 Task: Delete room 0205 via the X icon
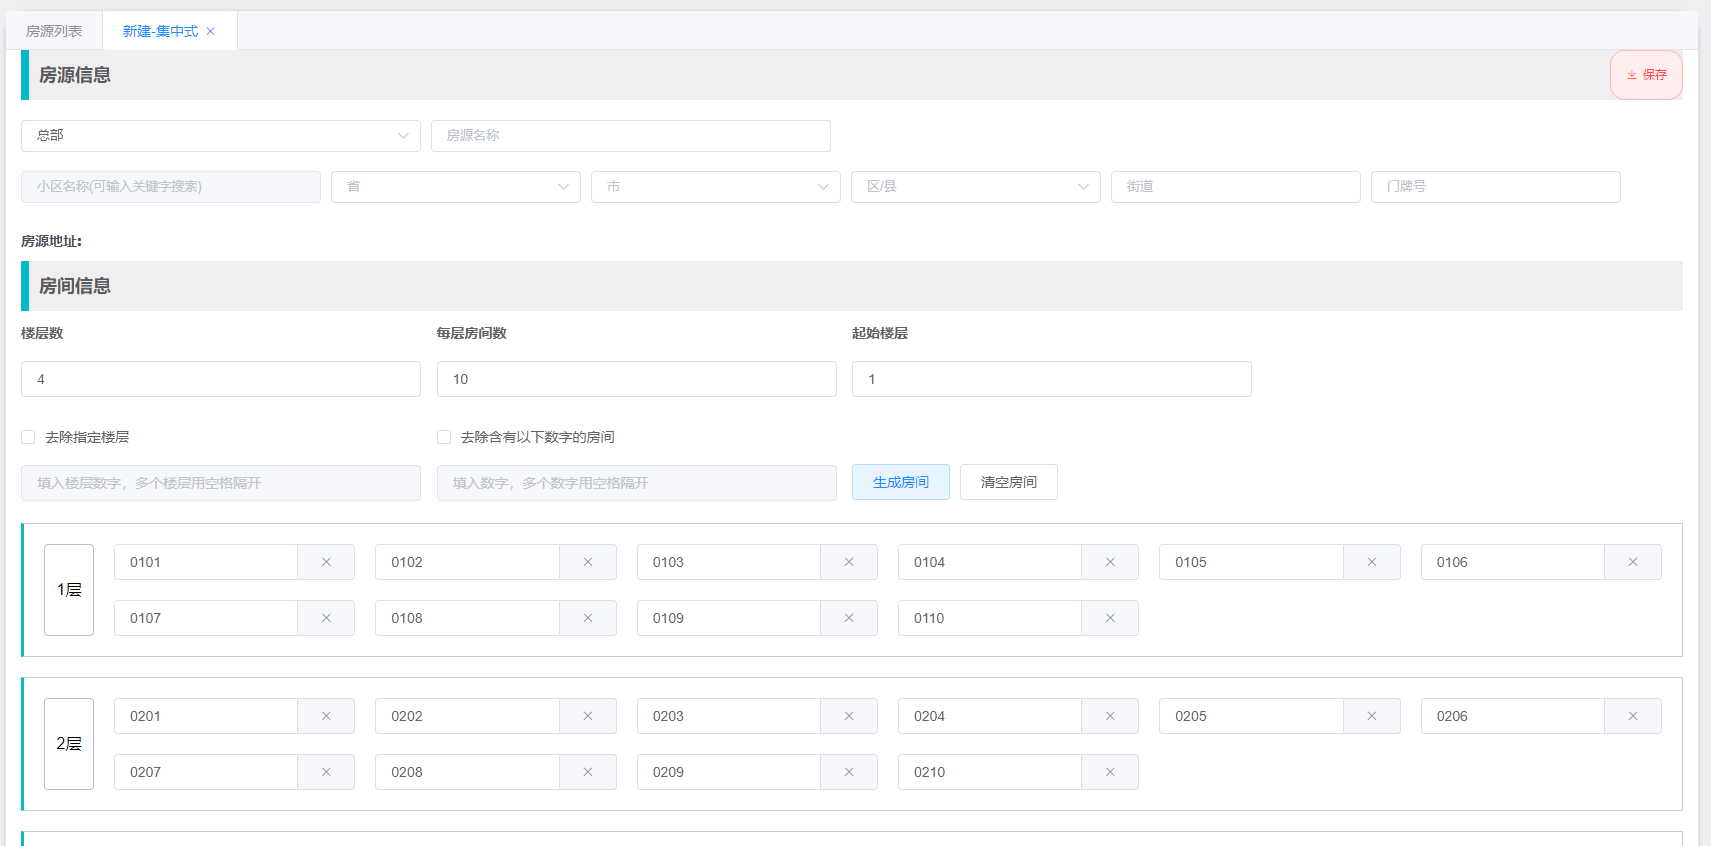point(1372,716)
